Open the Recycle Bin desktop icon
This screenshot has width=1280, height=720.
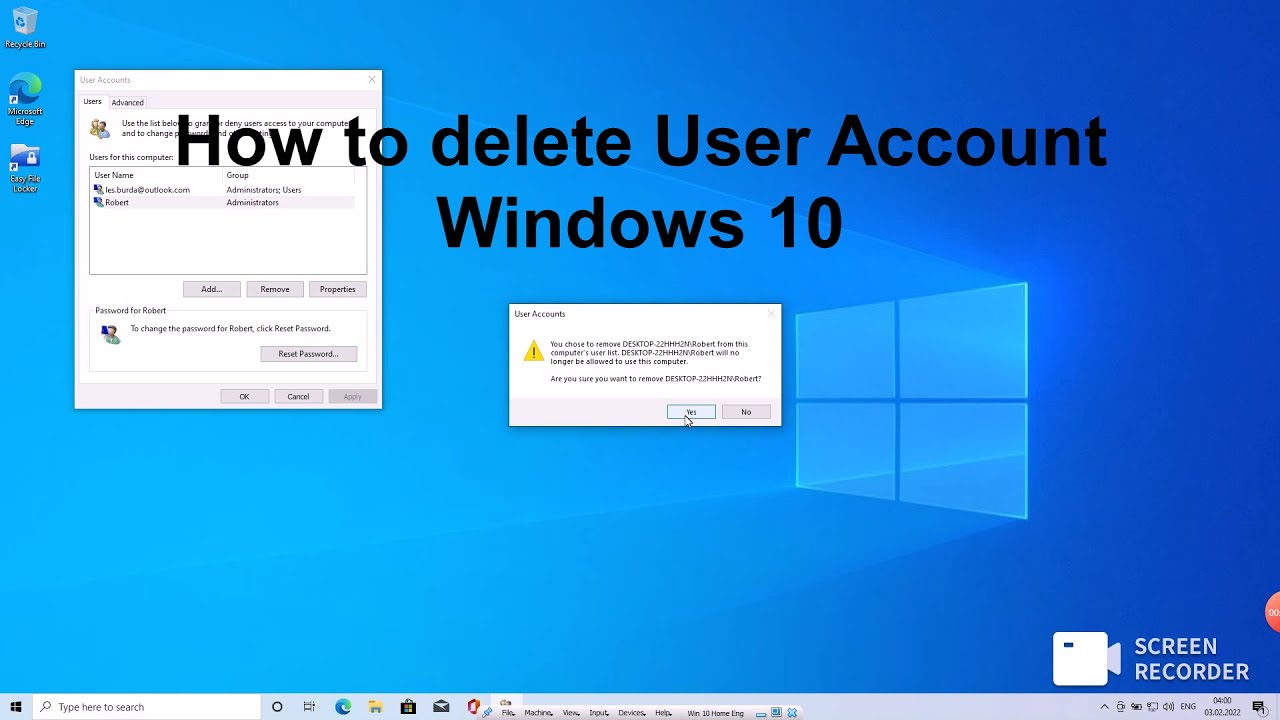[25, 28]
